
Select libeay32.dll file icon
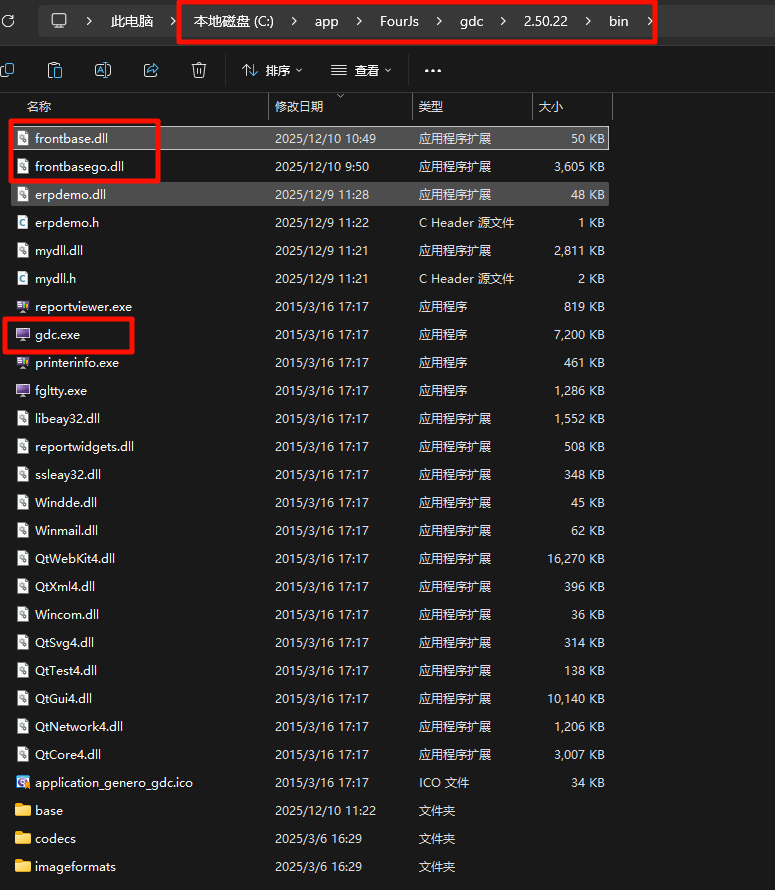click(23, 418)
